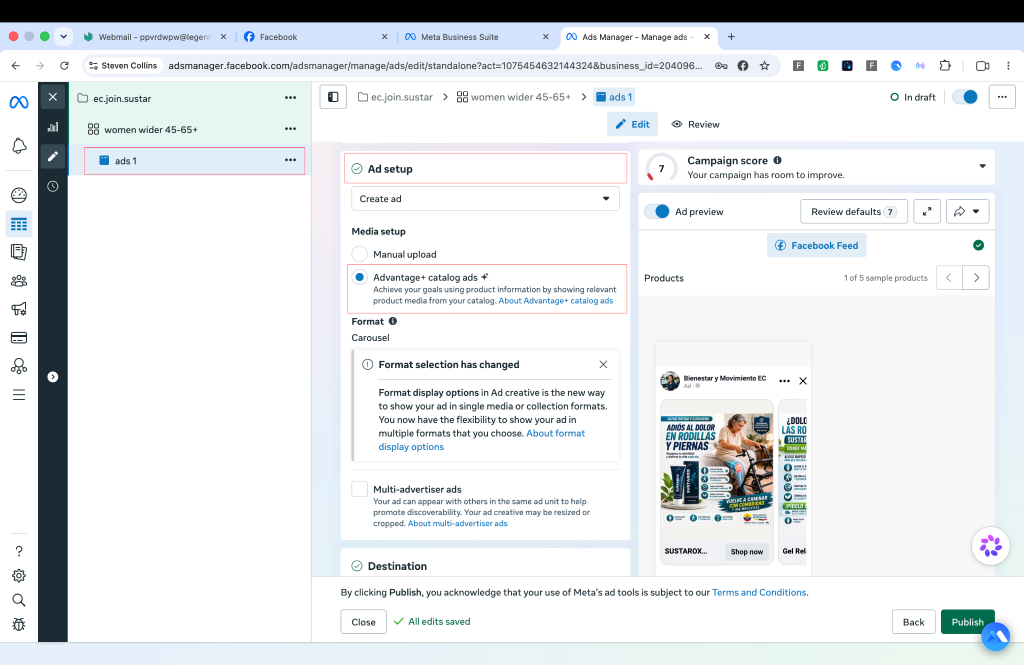Click the Publish button

click(x=967, y=622)
